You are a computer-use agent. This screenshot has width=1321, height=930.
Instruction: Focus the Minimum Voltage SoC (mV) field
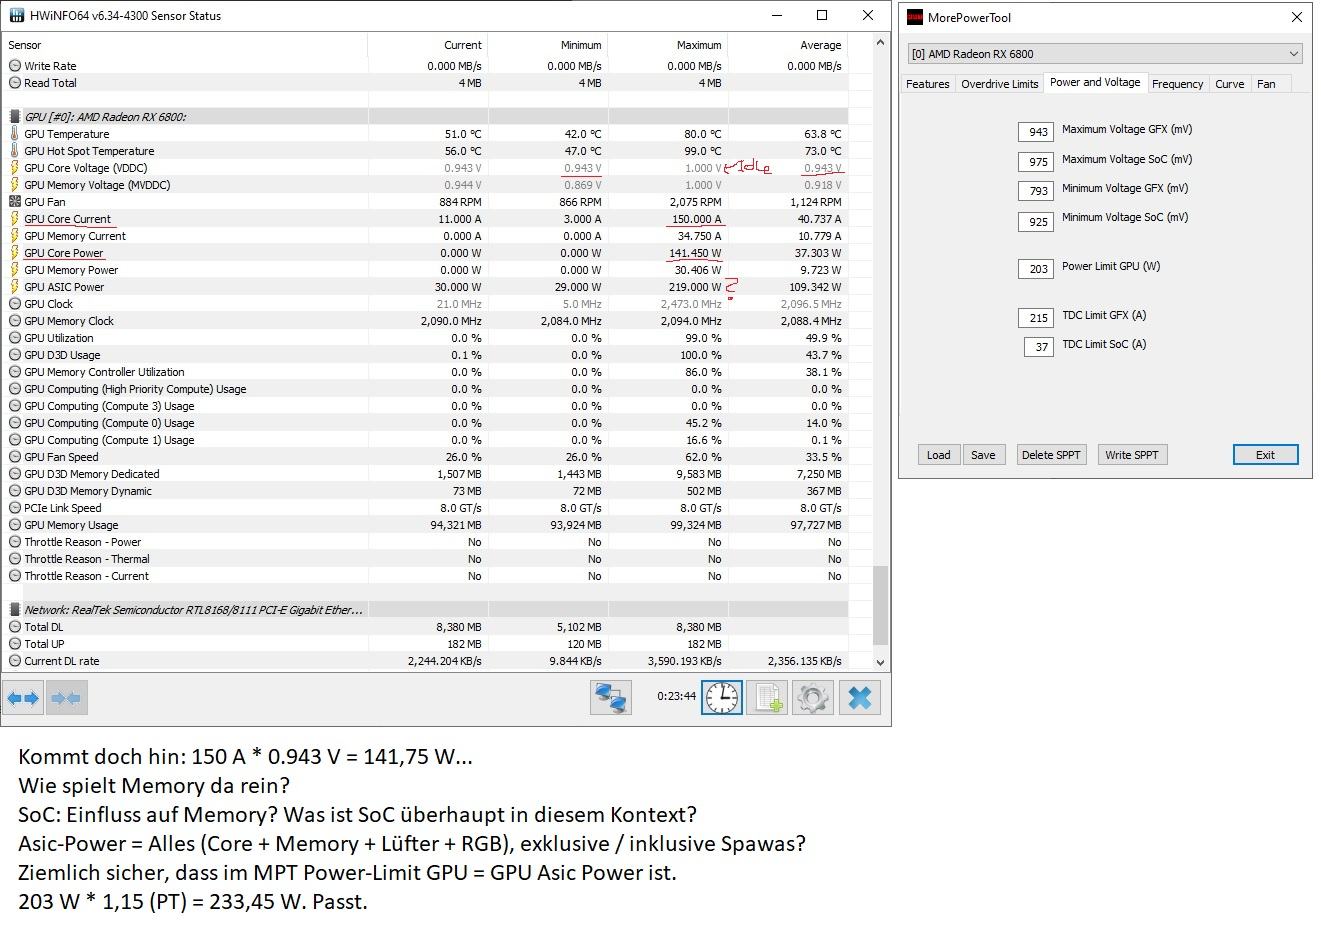click(x=1036, y=221)
